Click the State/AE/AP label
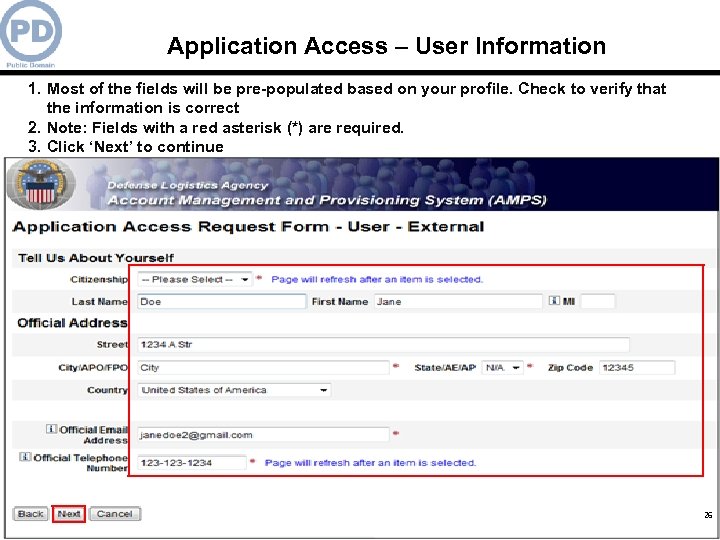720x540 pixels. click(x=445, y=368)
